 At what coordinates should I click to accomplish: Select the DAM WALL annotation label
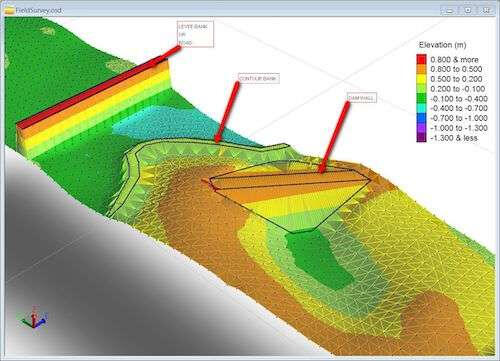click(362, 98)
